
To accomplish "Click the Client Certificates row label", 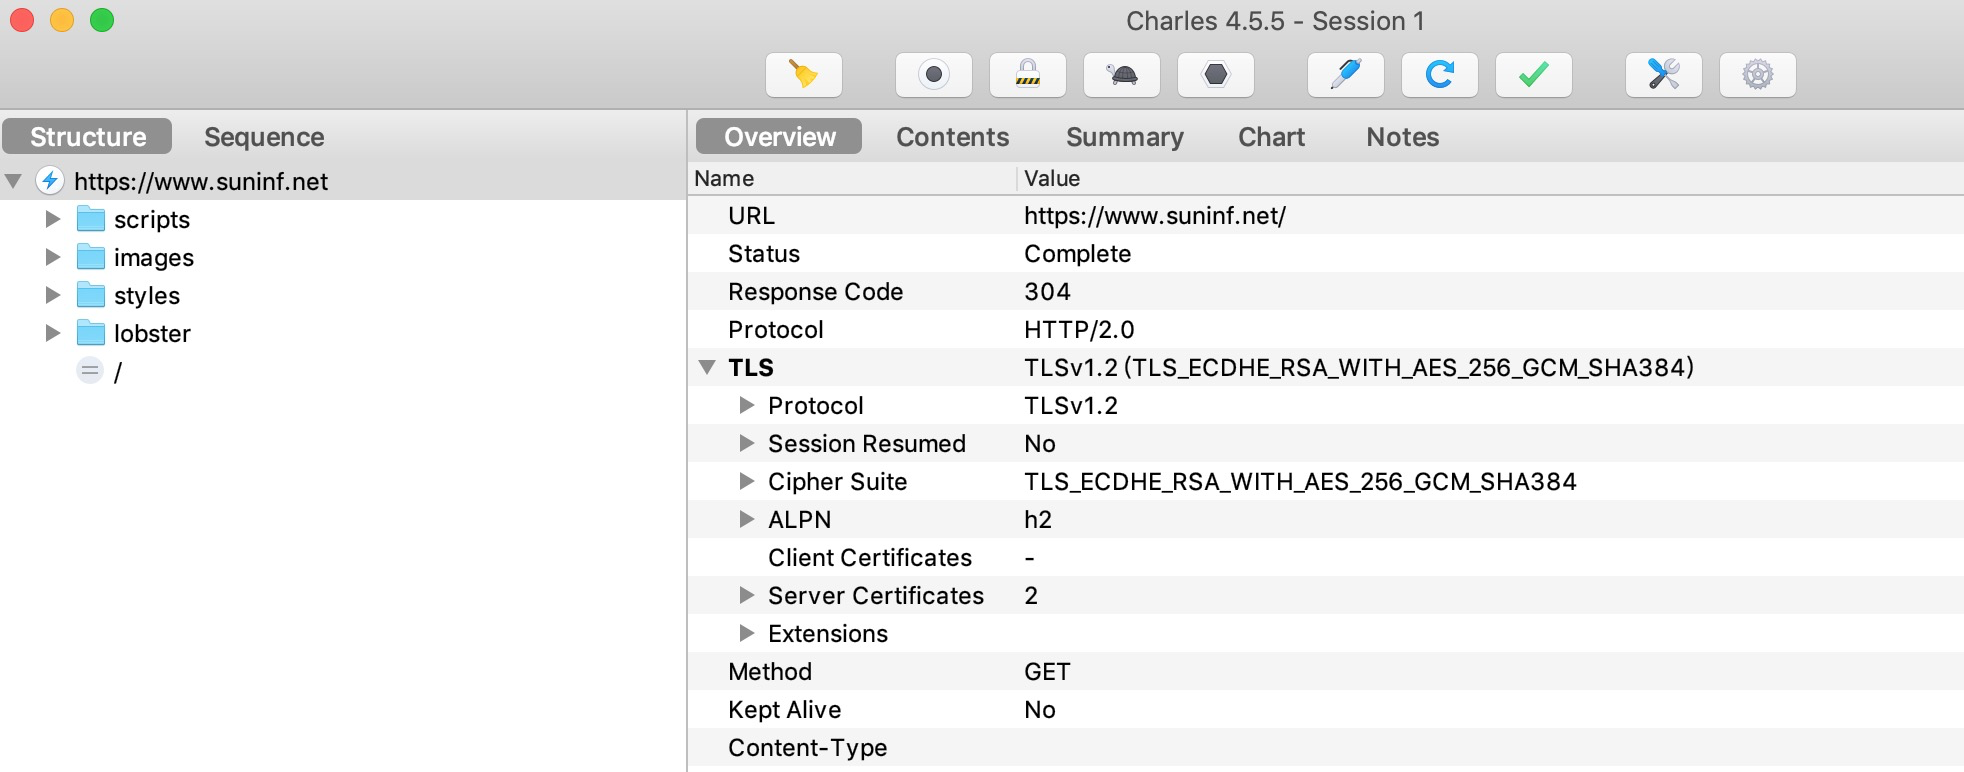I will tap(870, 558).
